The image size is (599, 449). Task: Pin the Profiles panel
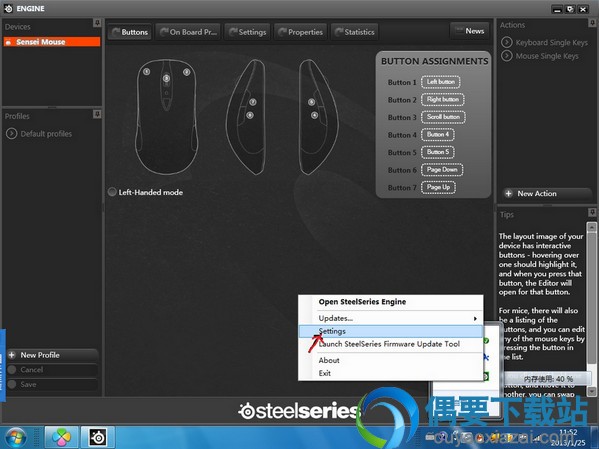97,114
